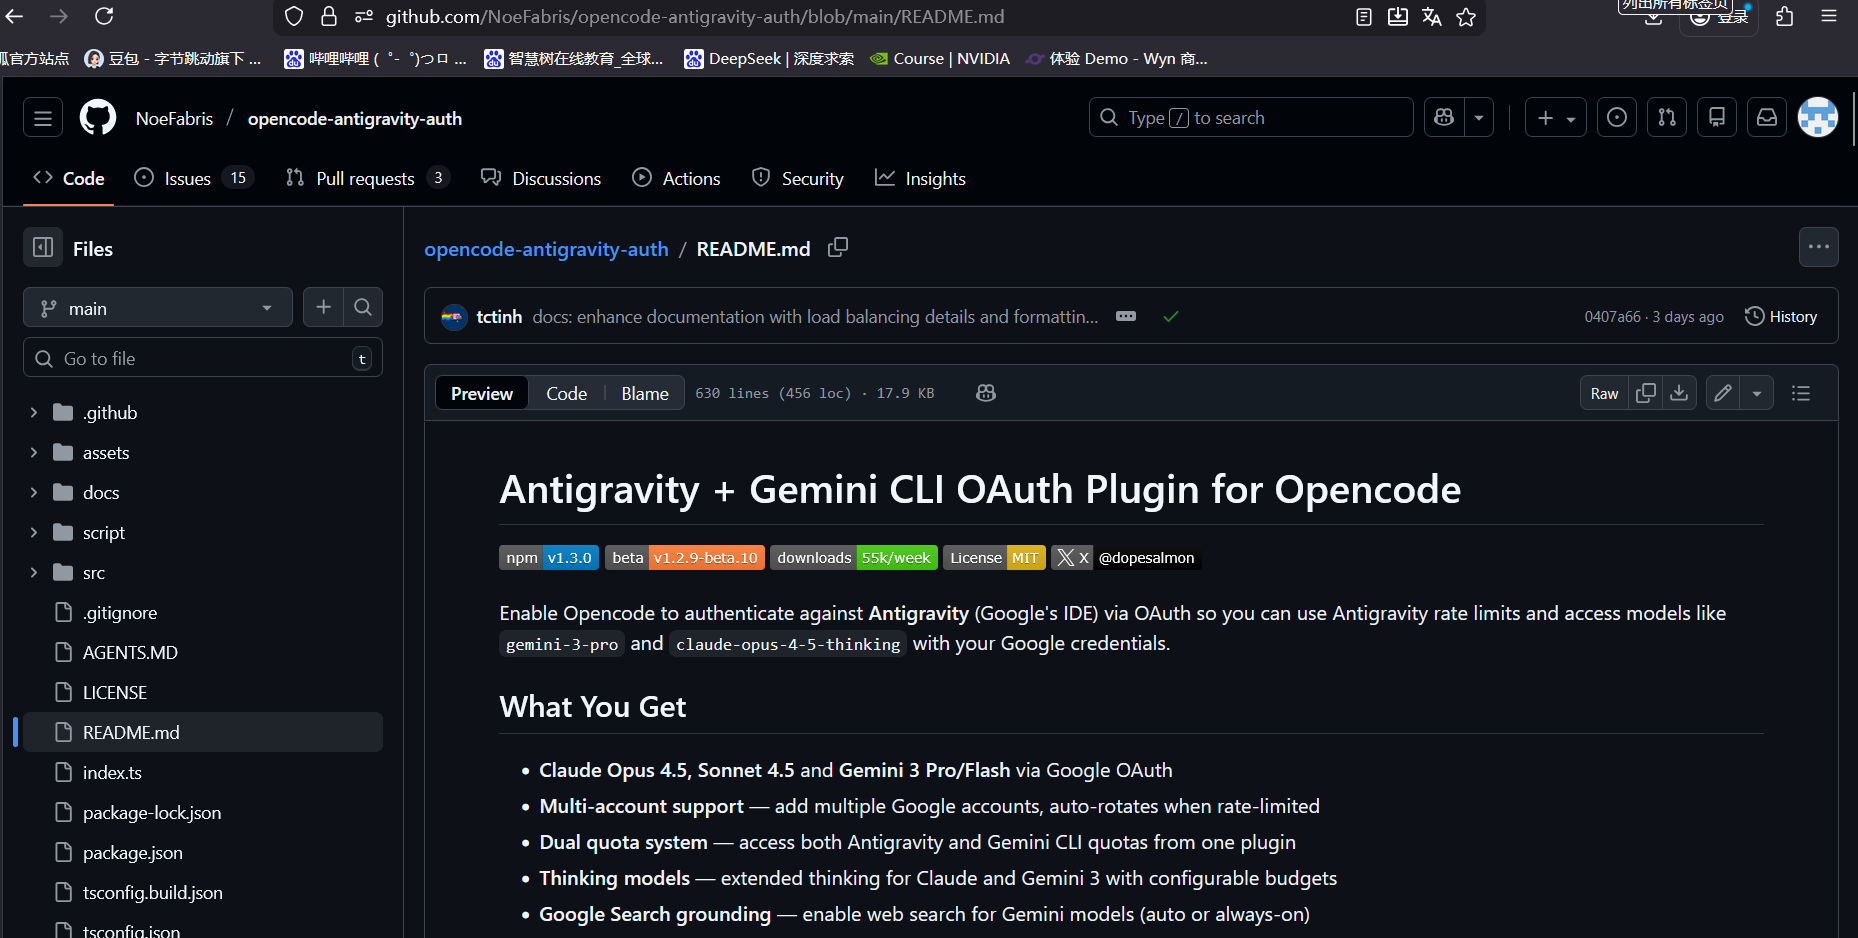This screenshot has height=938, width=1858.
Task: Open browser translate page icon
Action: pyautogui.click(x=1432, y=17)
